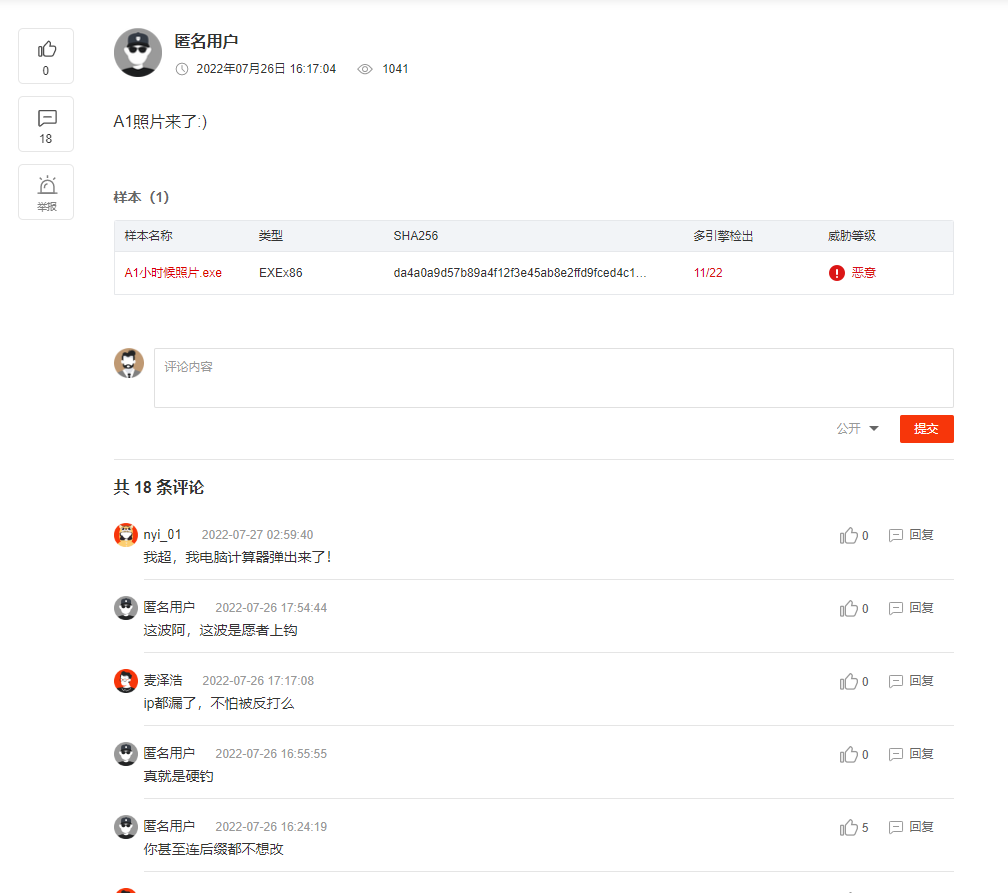Click the SHA256 hash value
Viewport: 1008px width, 893px height.
click(x=519, y=273)
